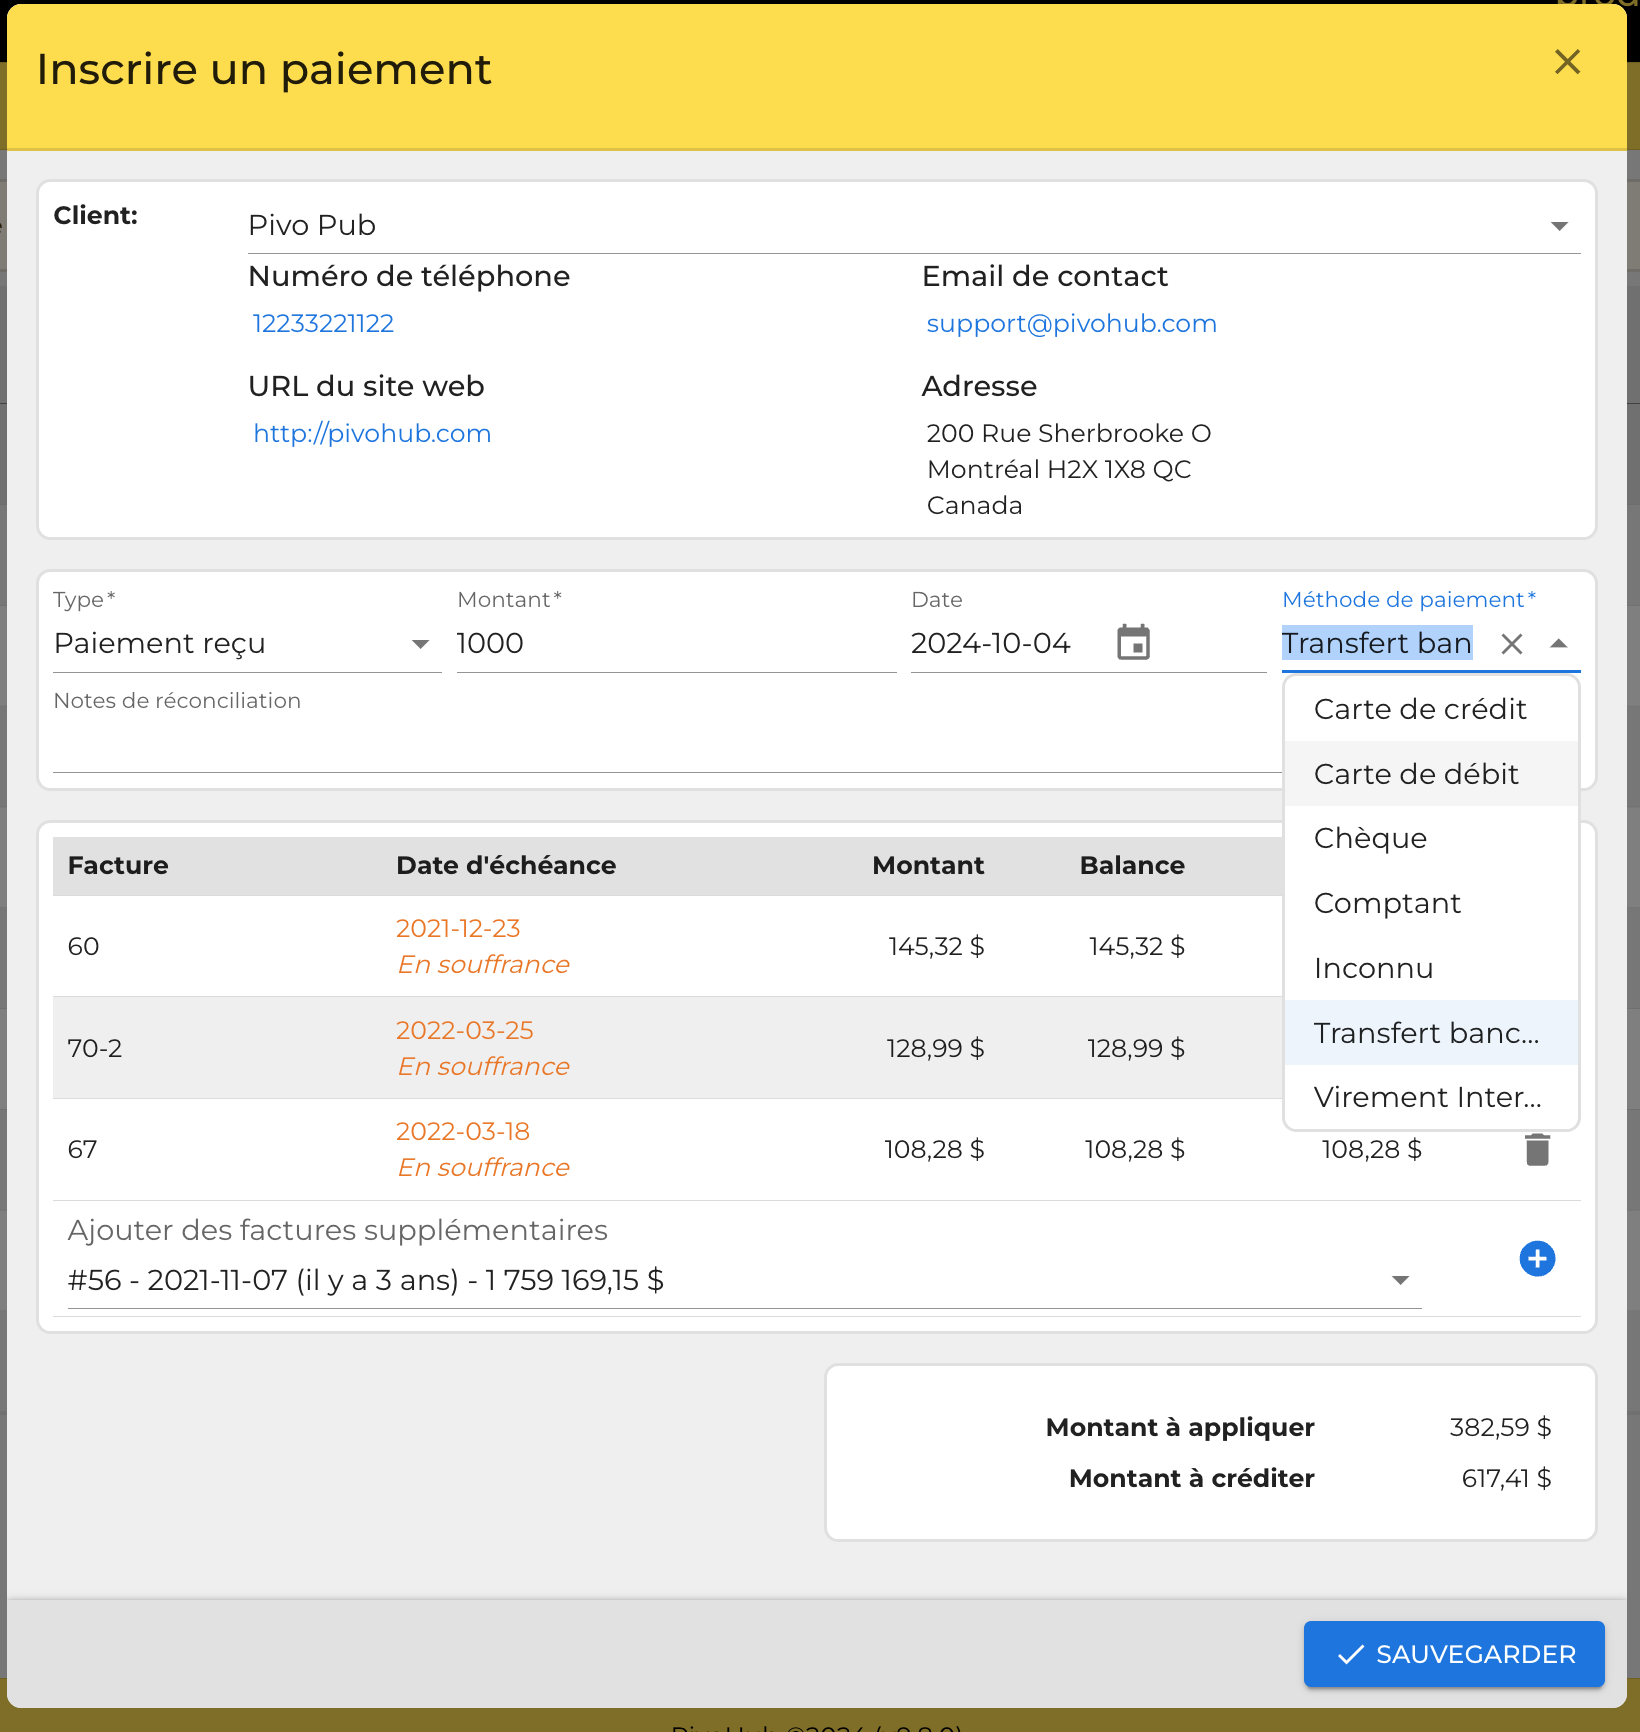This screenshot has height=1732, width=1640.
Task: Add extra invoice with plus icon
Action: pos(1537,1259)
